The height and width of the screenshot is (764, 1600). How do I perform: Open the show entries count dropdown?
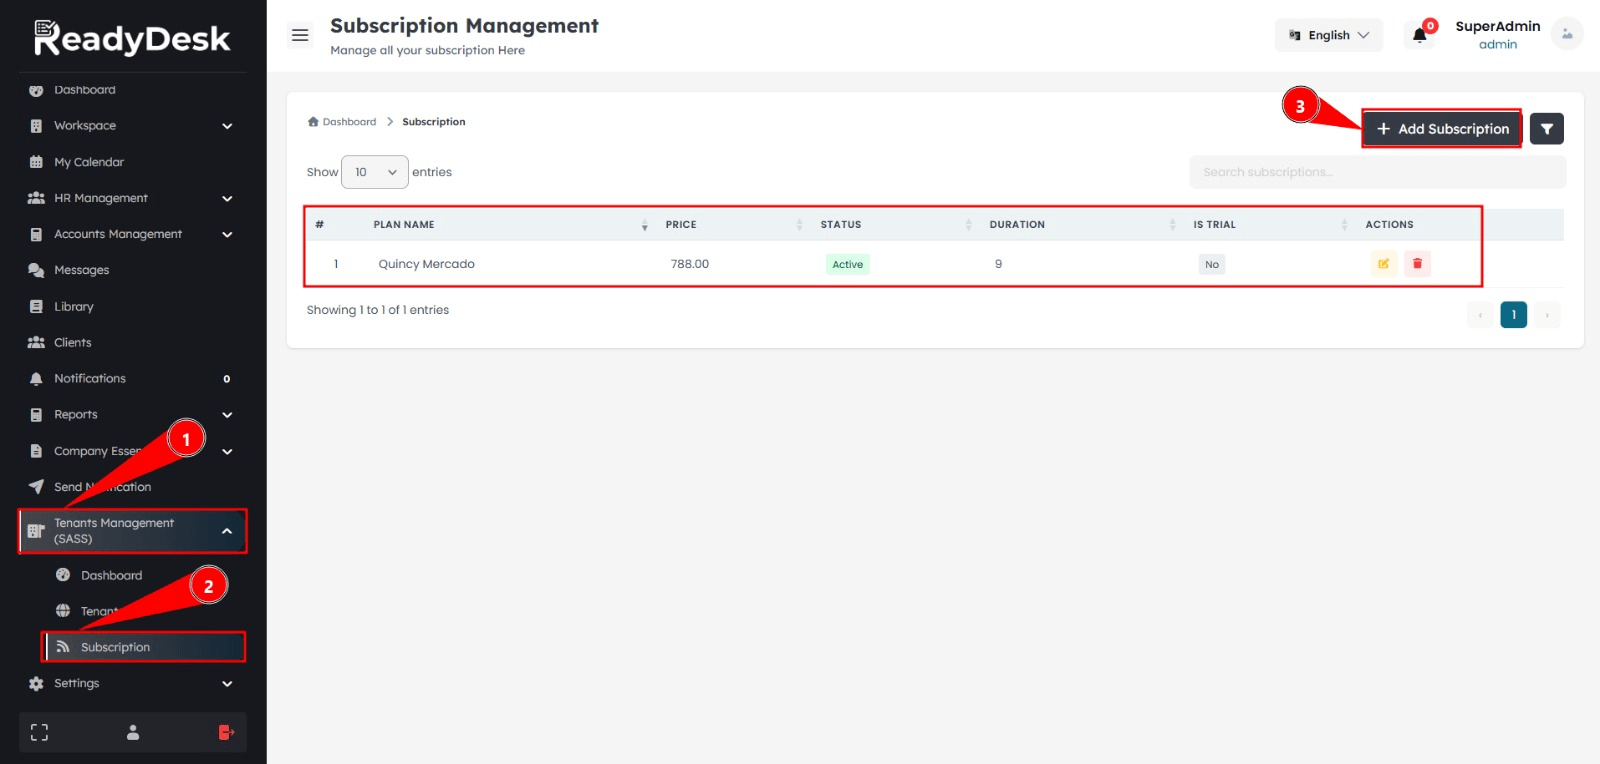tap(375, 172)
